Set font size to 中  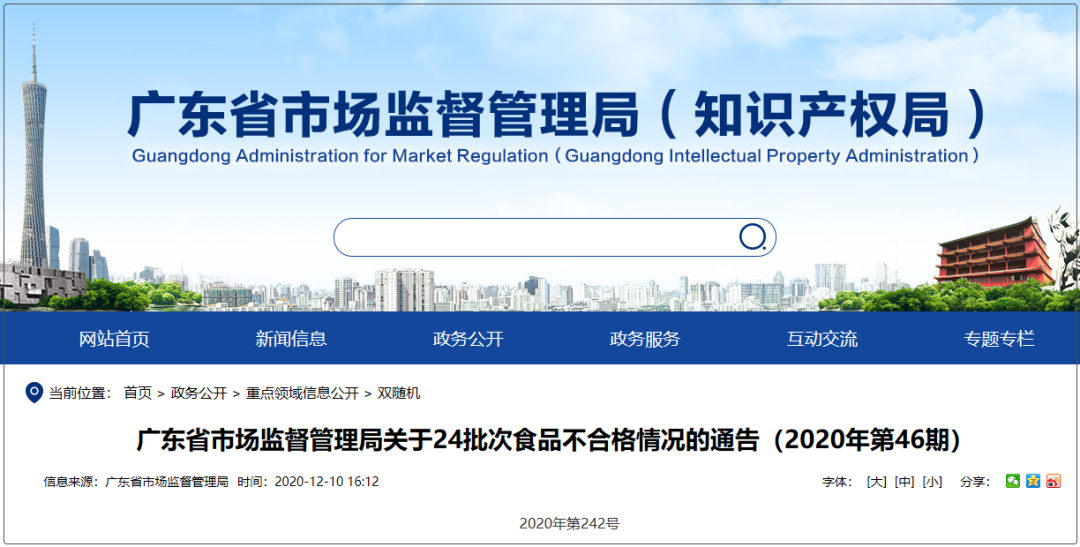click(x=904, y=482)
